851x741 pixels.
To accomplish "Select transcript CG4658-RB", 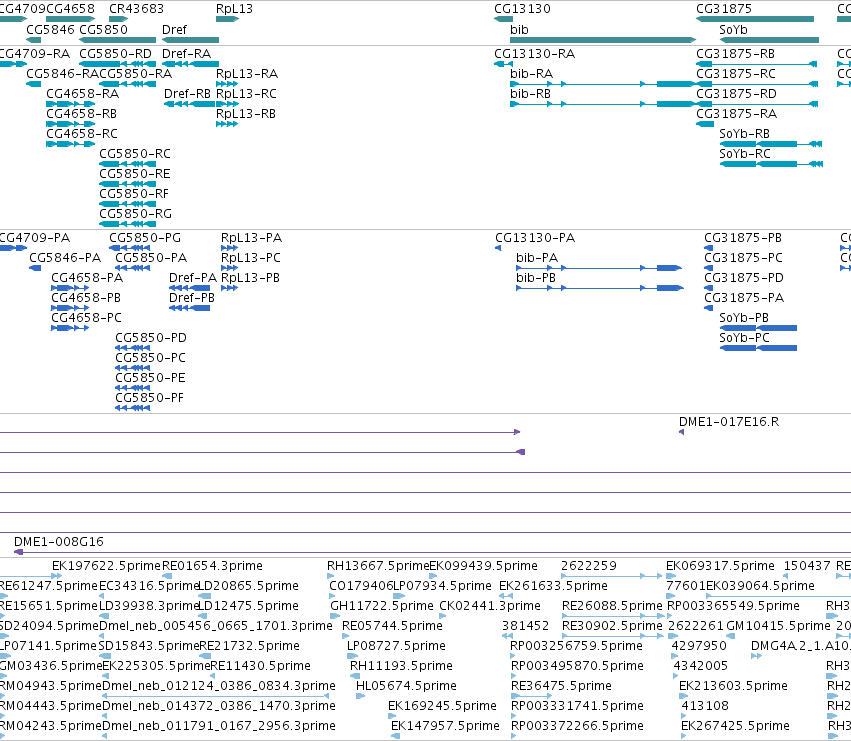I will point(81,113).
